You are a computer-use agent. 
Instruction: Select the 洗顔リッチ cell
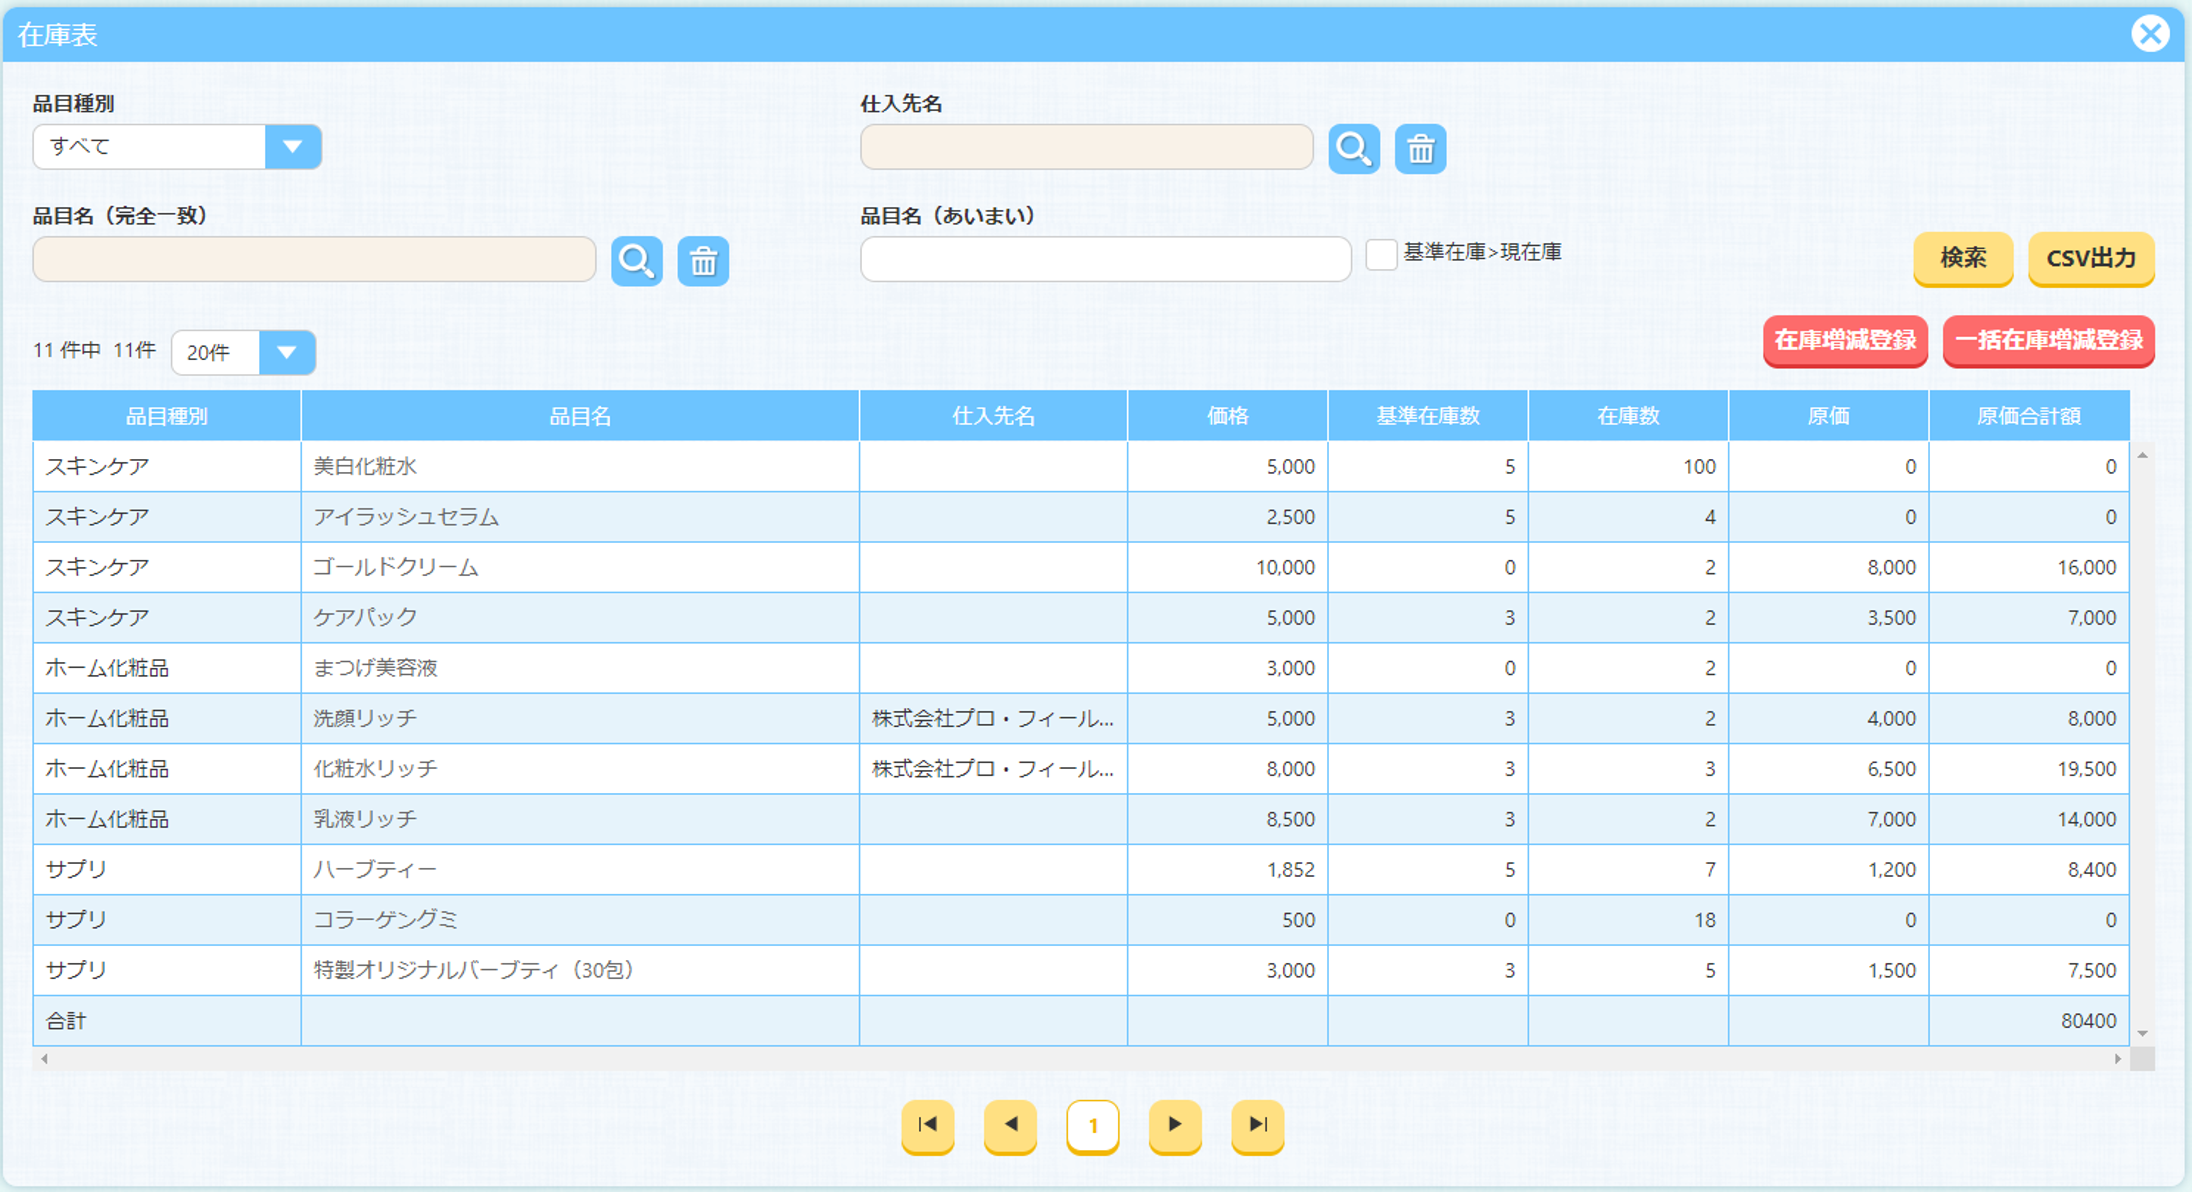coord(580,718)
